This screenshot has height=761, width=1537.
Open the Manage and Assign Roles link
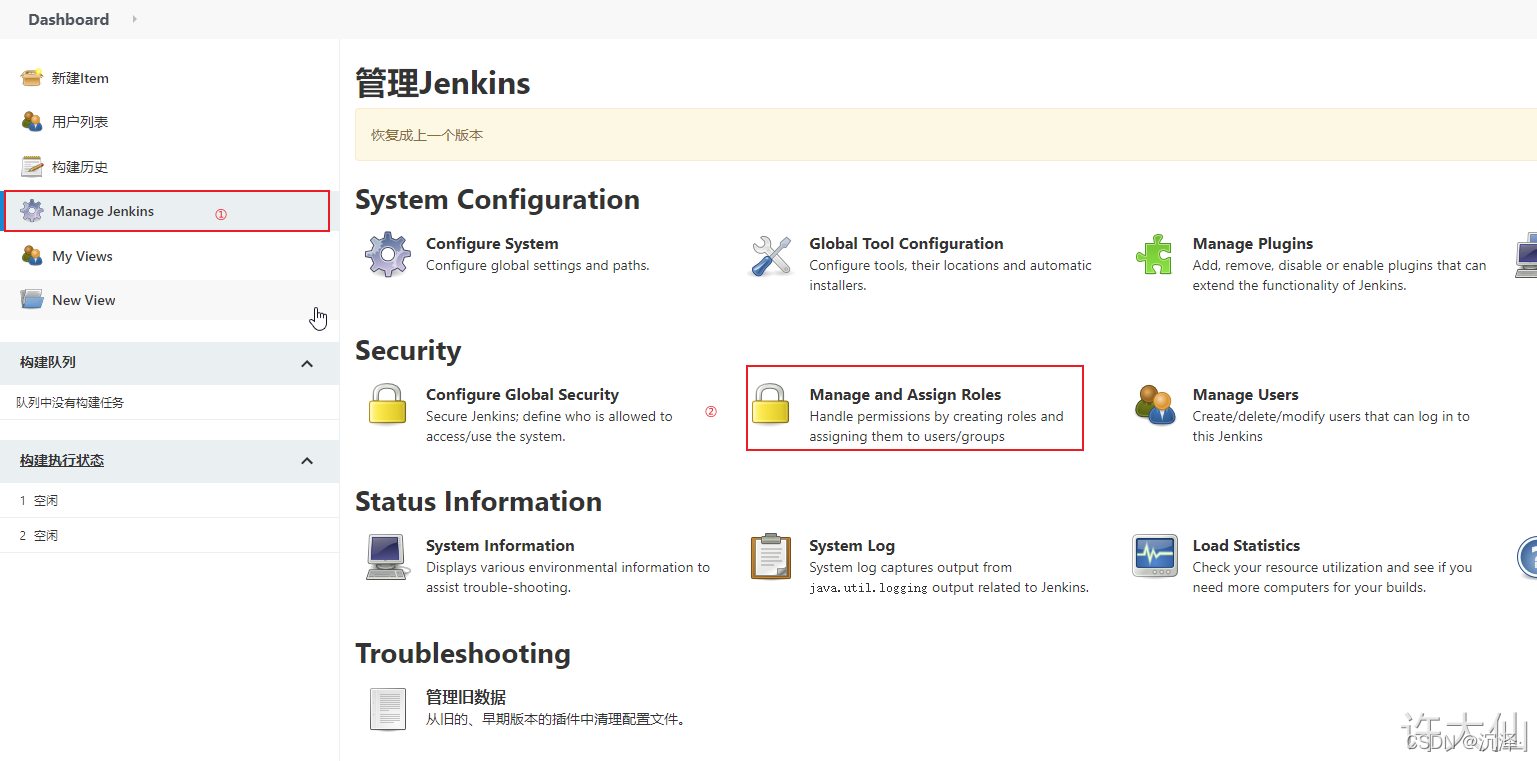coord(905,394)
